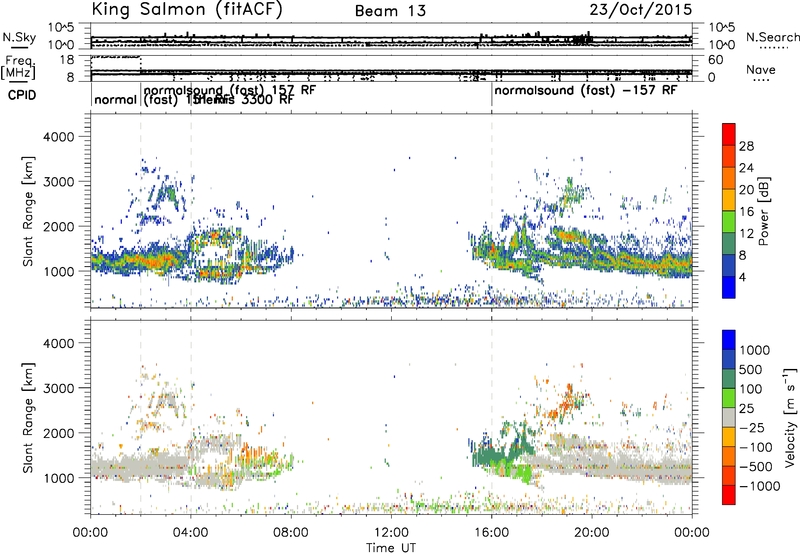This screenshot has width=800, height=554.
Task: Click the Velocity panel "Slant Range [km]" axis label
Action: 28,418
